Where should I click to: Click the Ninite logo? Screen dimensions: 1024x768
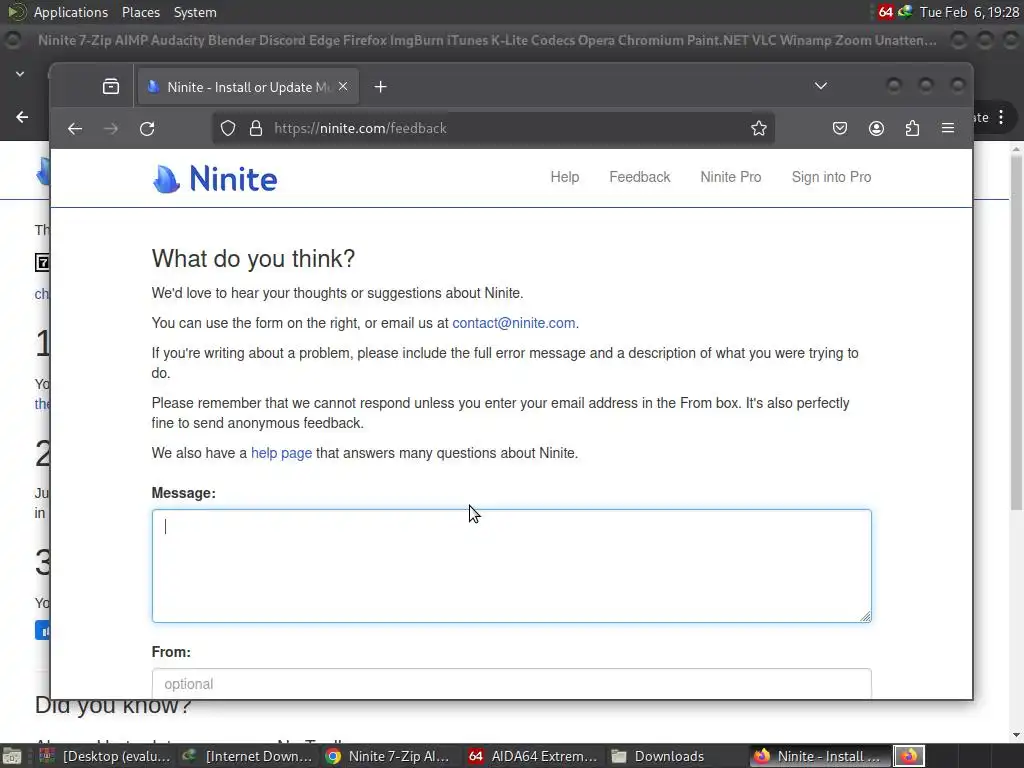tap(215, 178)
